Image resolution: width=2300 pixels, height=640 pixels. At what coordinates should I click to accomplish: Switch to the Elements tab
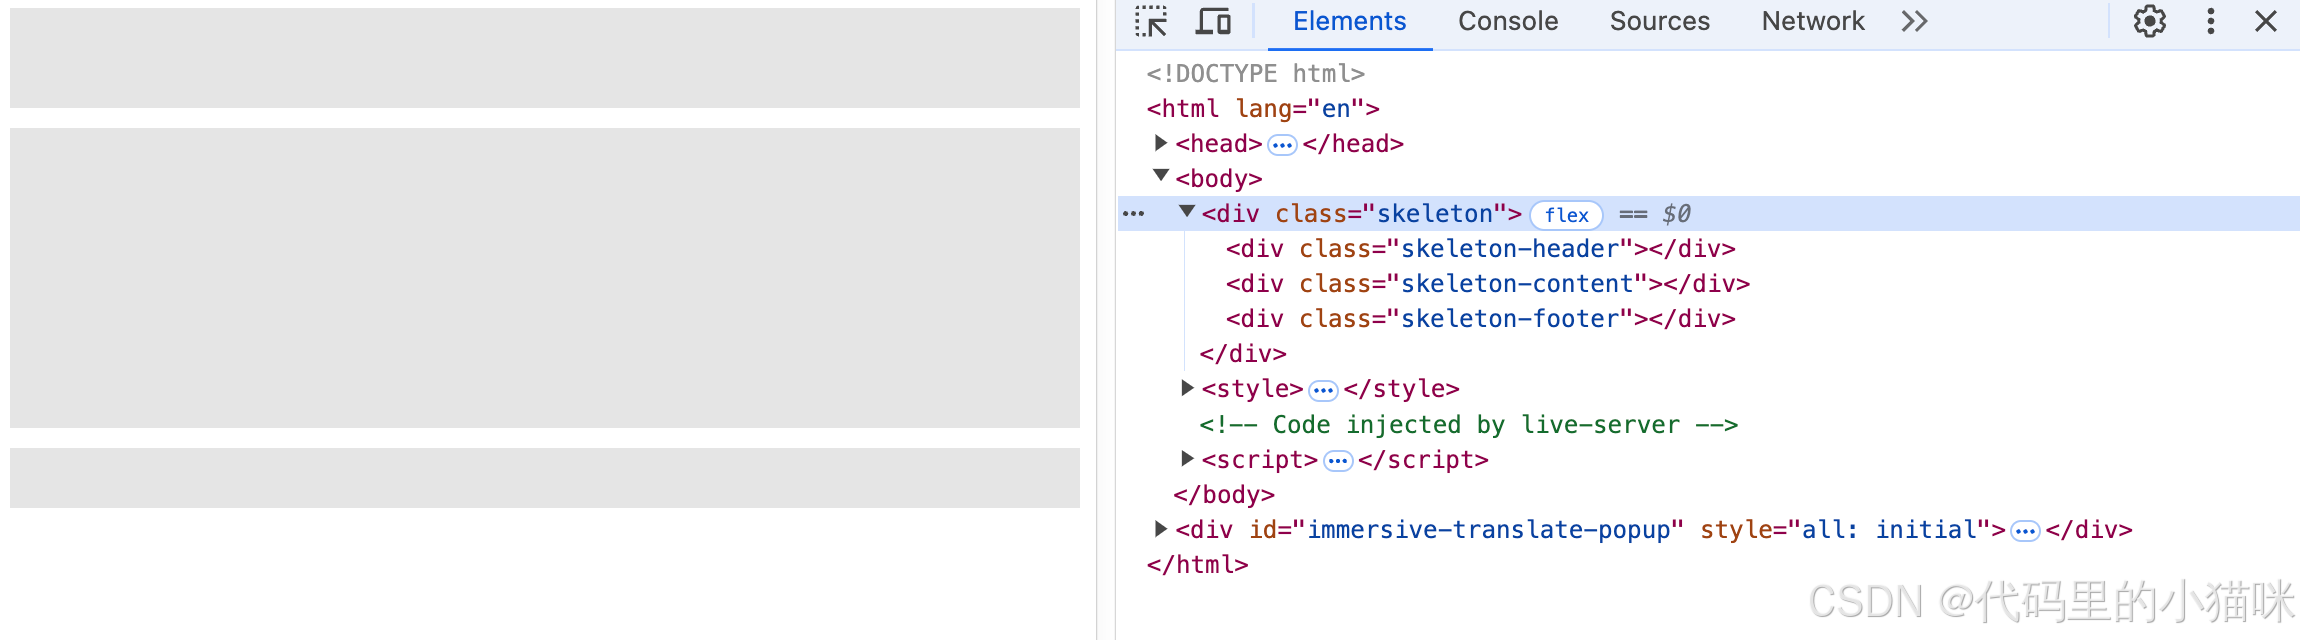coord(1349,21)
